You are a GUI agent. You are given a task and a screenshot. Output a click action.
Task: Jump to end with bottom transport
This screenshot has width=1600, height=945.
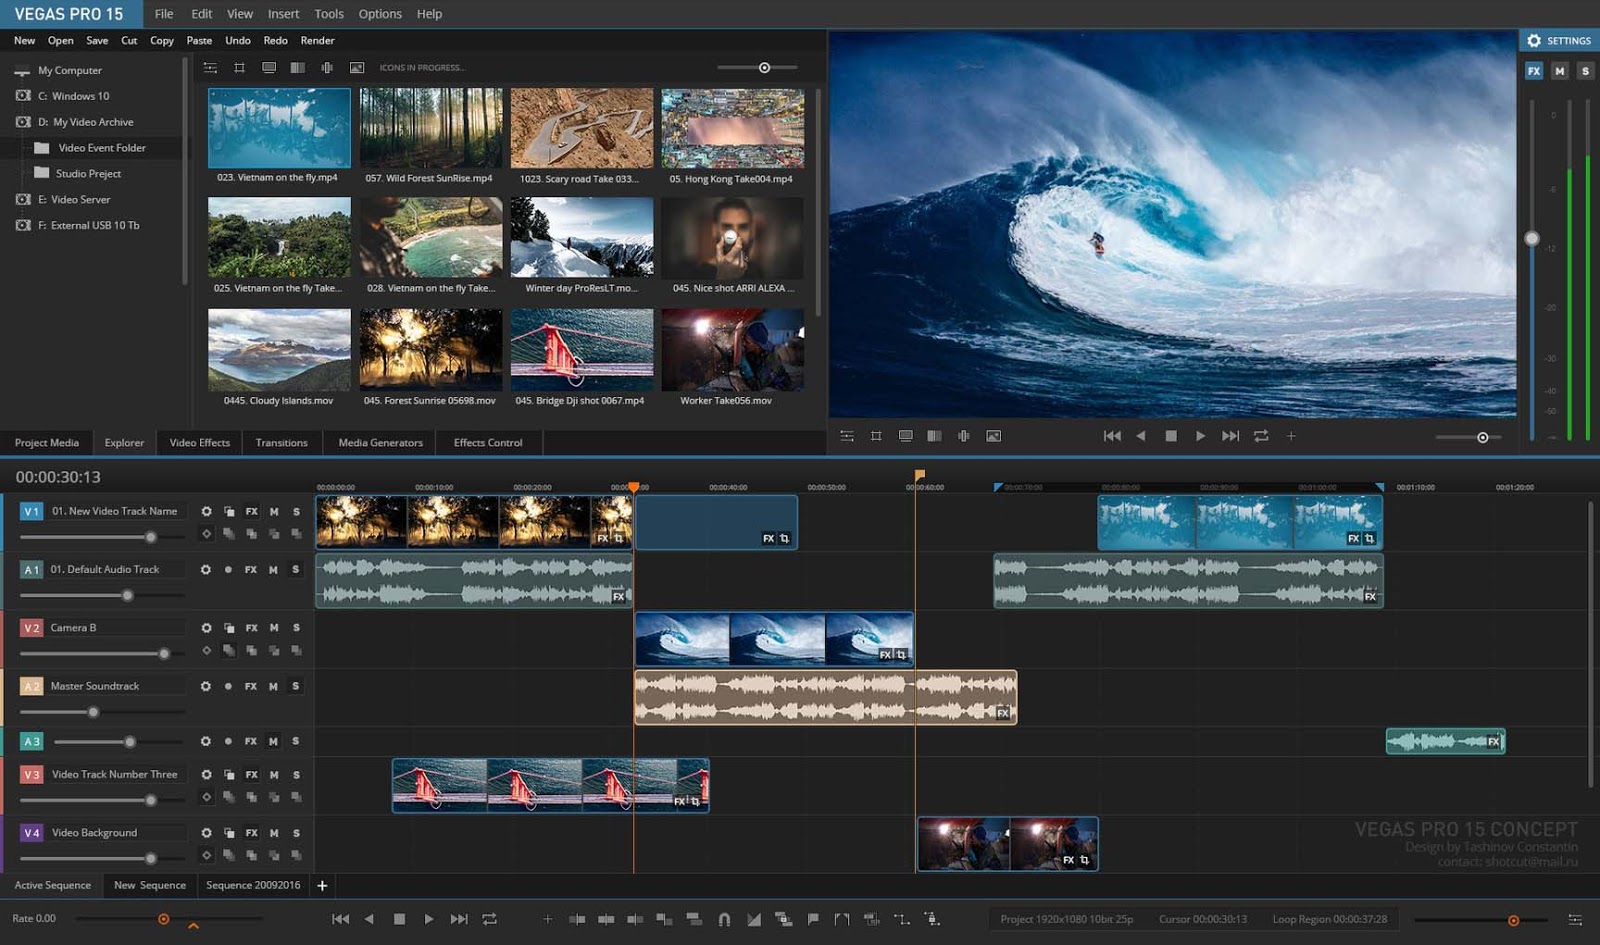[459, 919]
